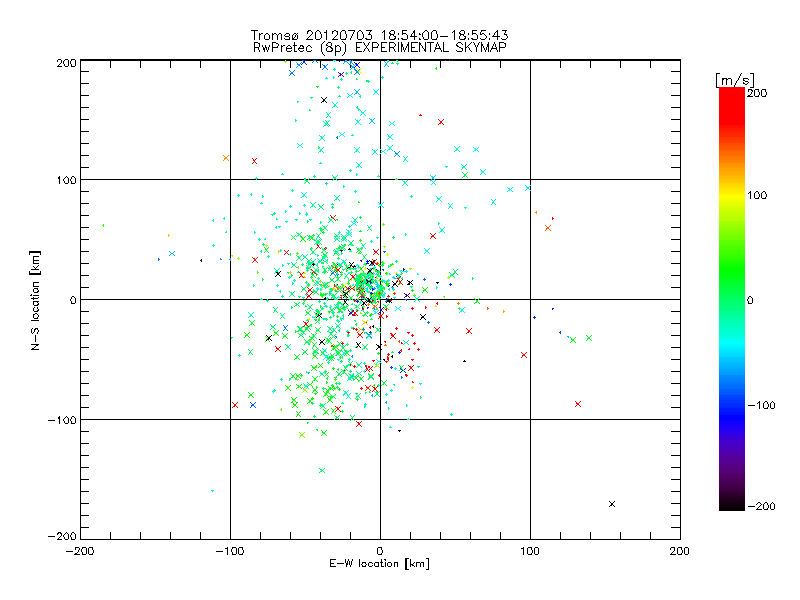The height and width of the screenshot is (600, 800).
Task: Click the 'E-W location [km]' axis label
Action: tap(379, 563)
